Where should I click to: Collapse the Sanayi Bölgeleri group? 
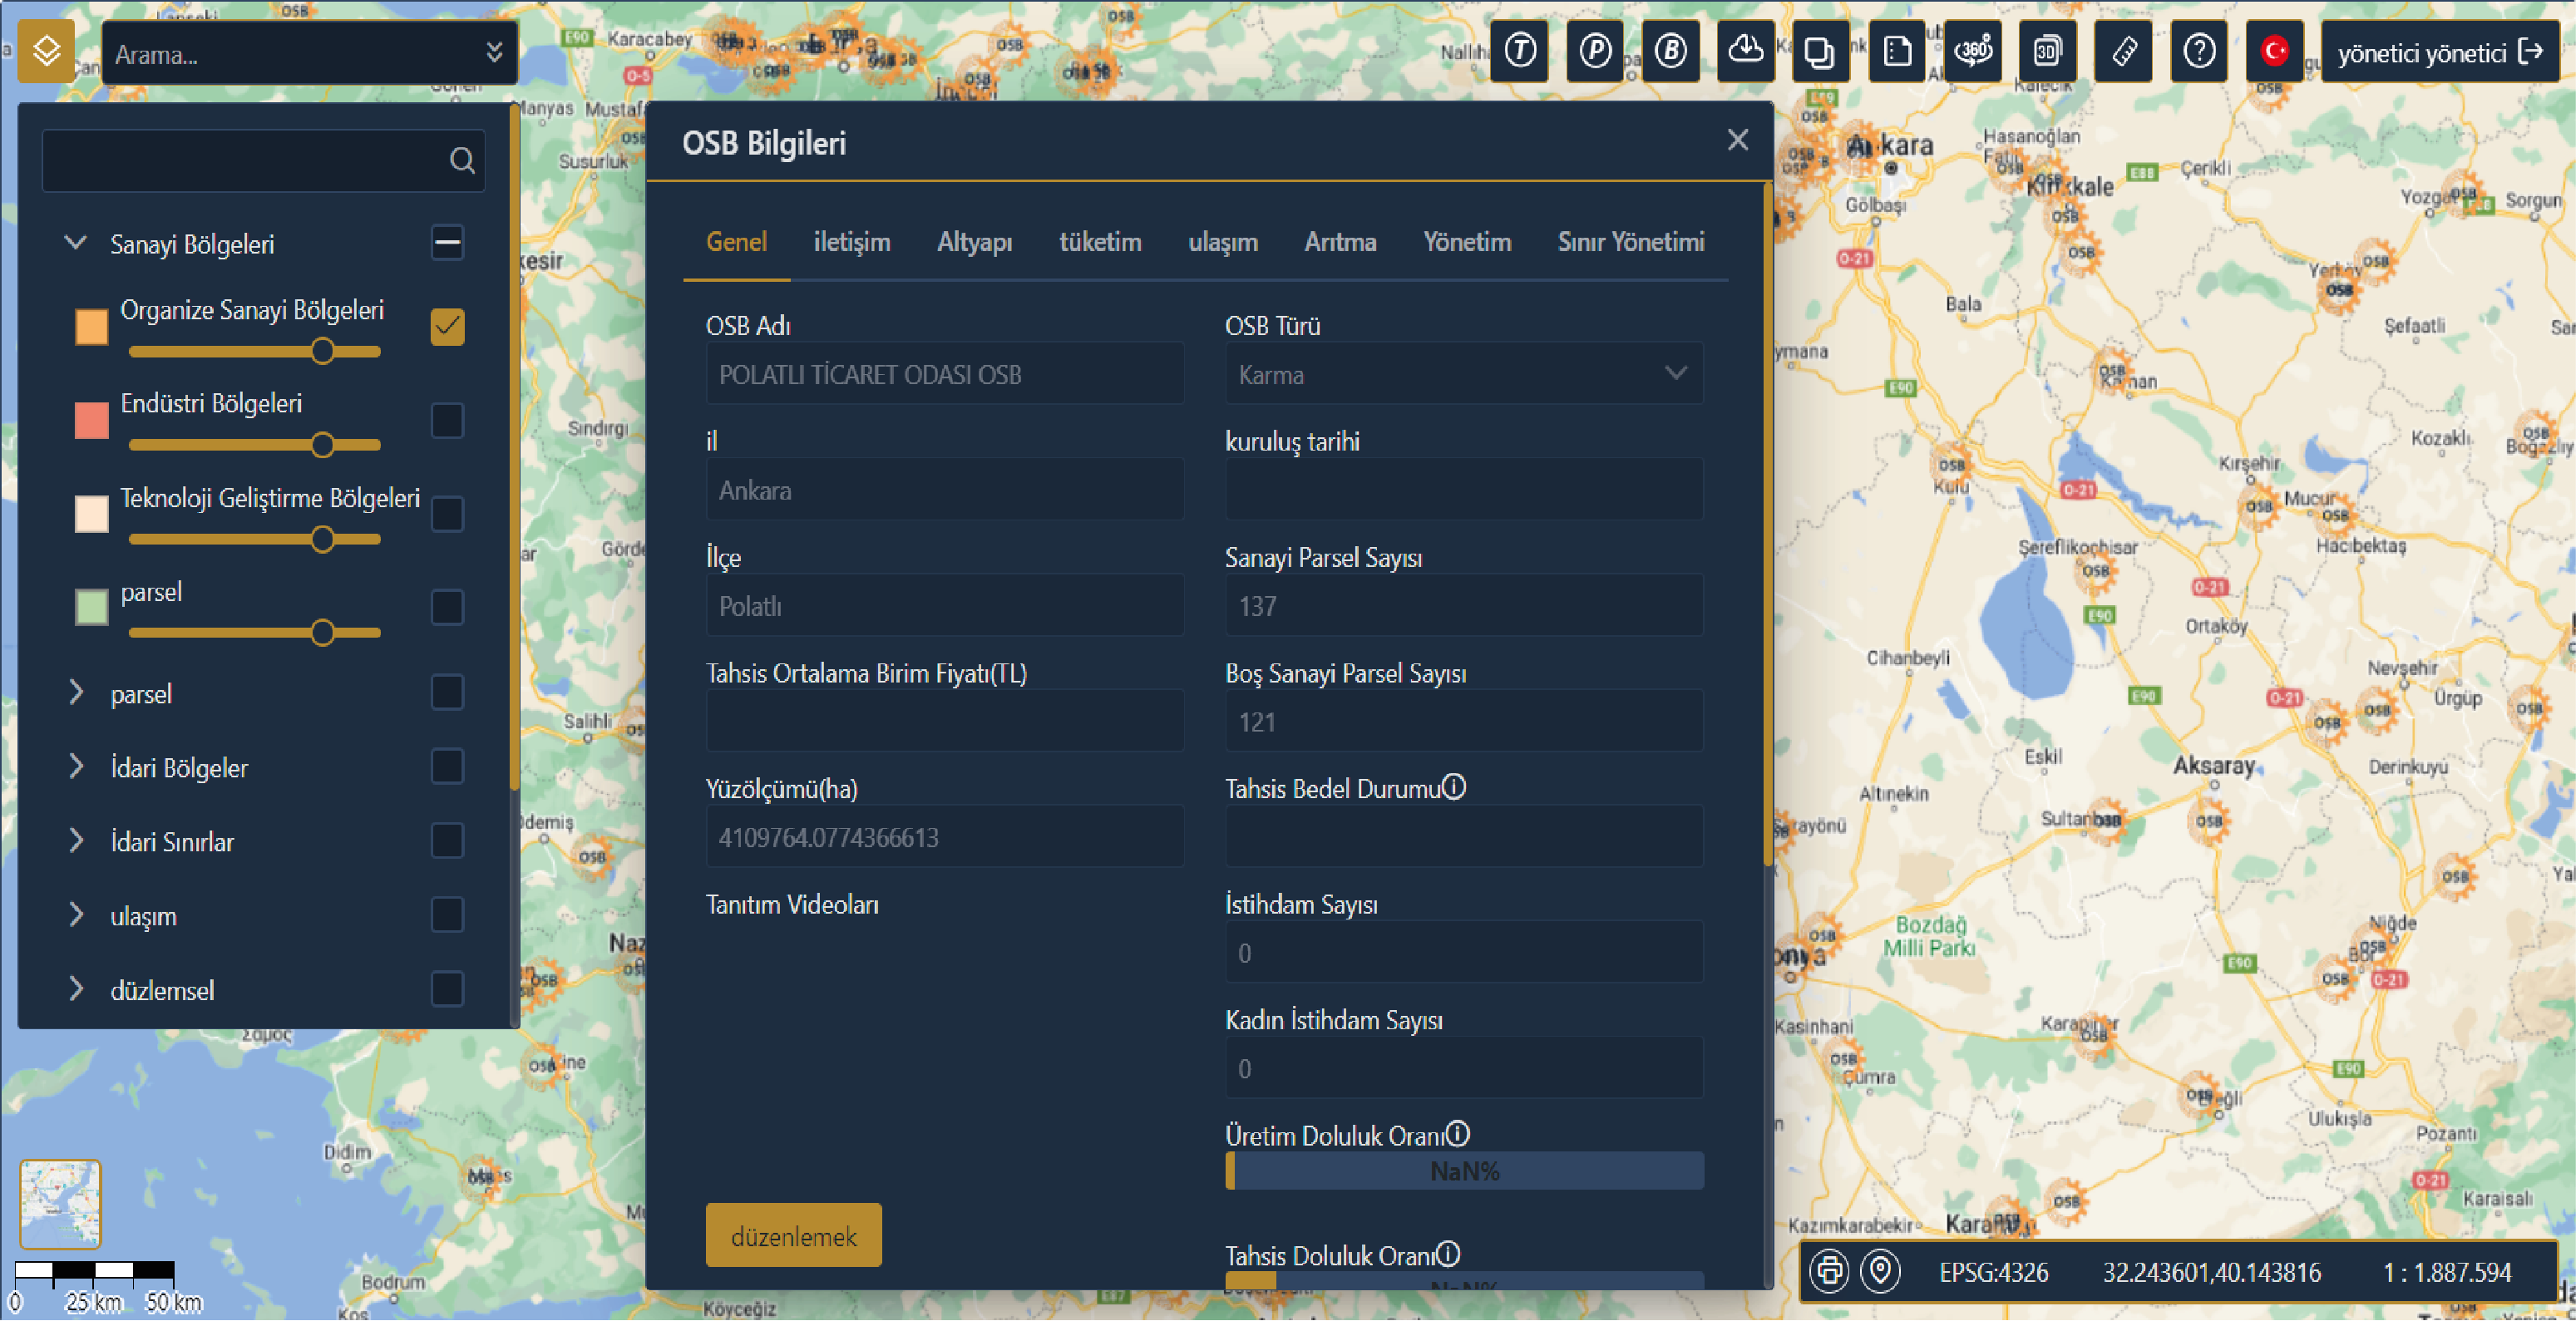(x=75, y=243)
